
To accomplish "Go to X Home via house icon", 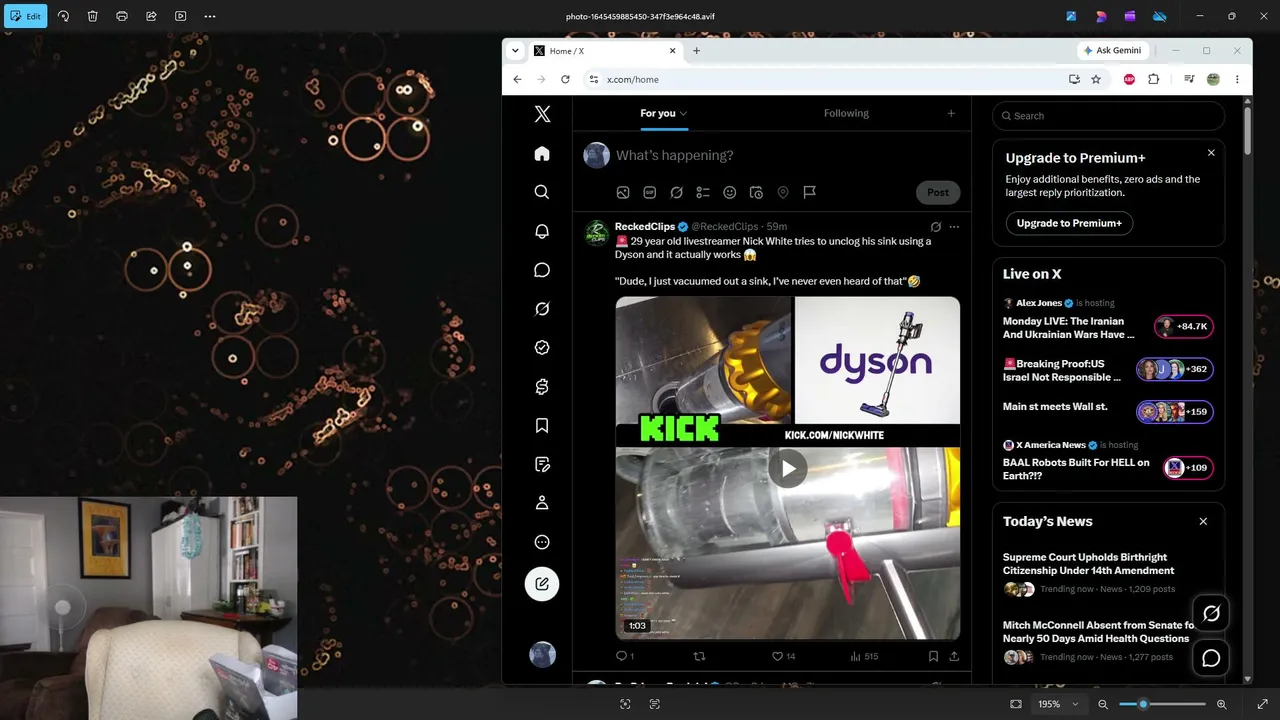I will click(542, 154).
